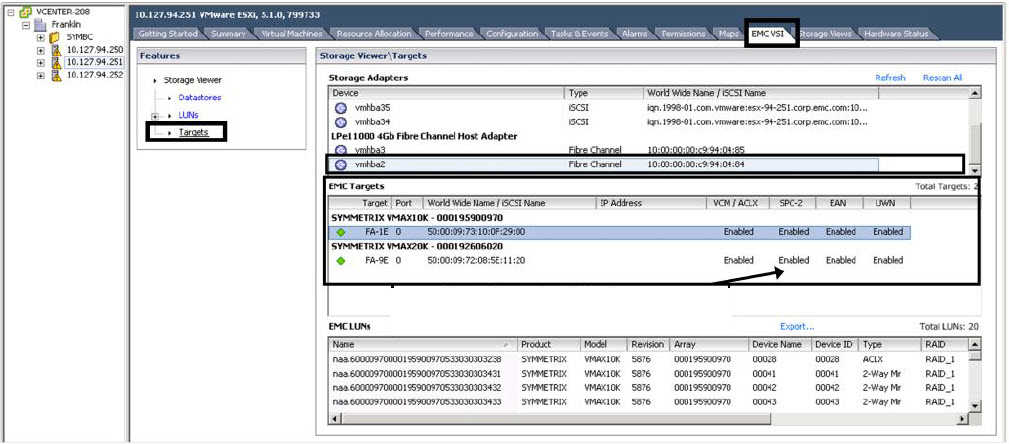
Task: Expand the 10.127.94.252 host node
Action: click(x=41, y=75)
